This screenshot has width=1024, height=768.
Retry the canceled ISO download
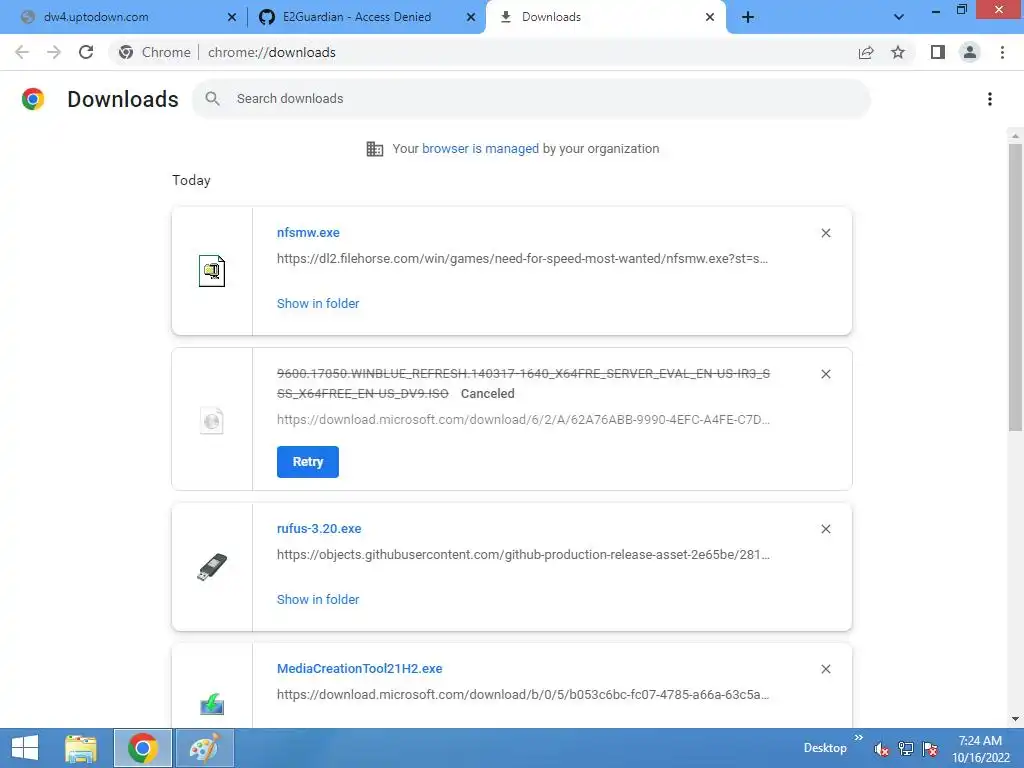308,462
